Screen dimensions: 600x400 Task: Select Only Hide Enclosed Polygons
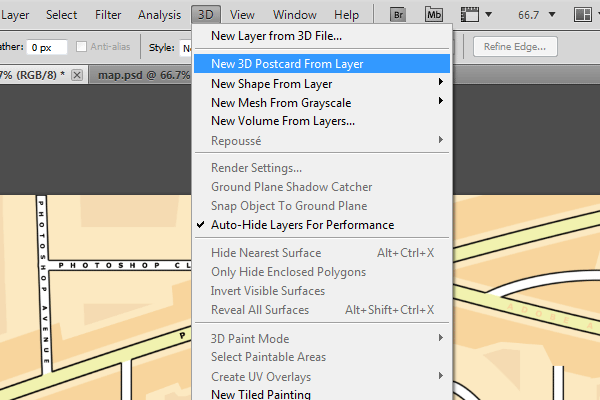322,272
